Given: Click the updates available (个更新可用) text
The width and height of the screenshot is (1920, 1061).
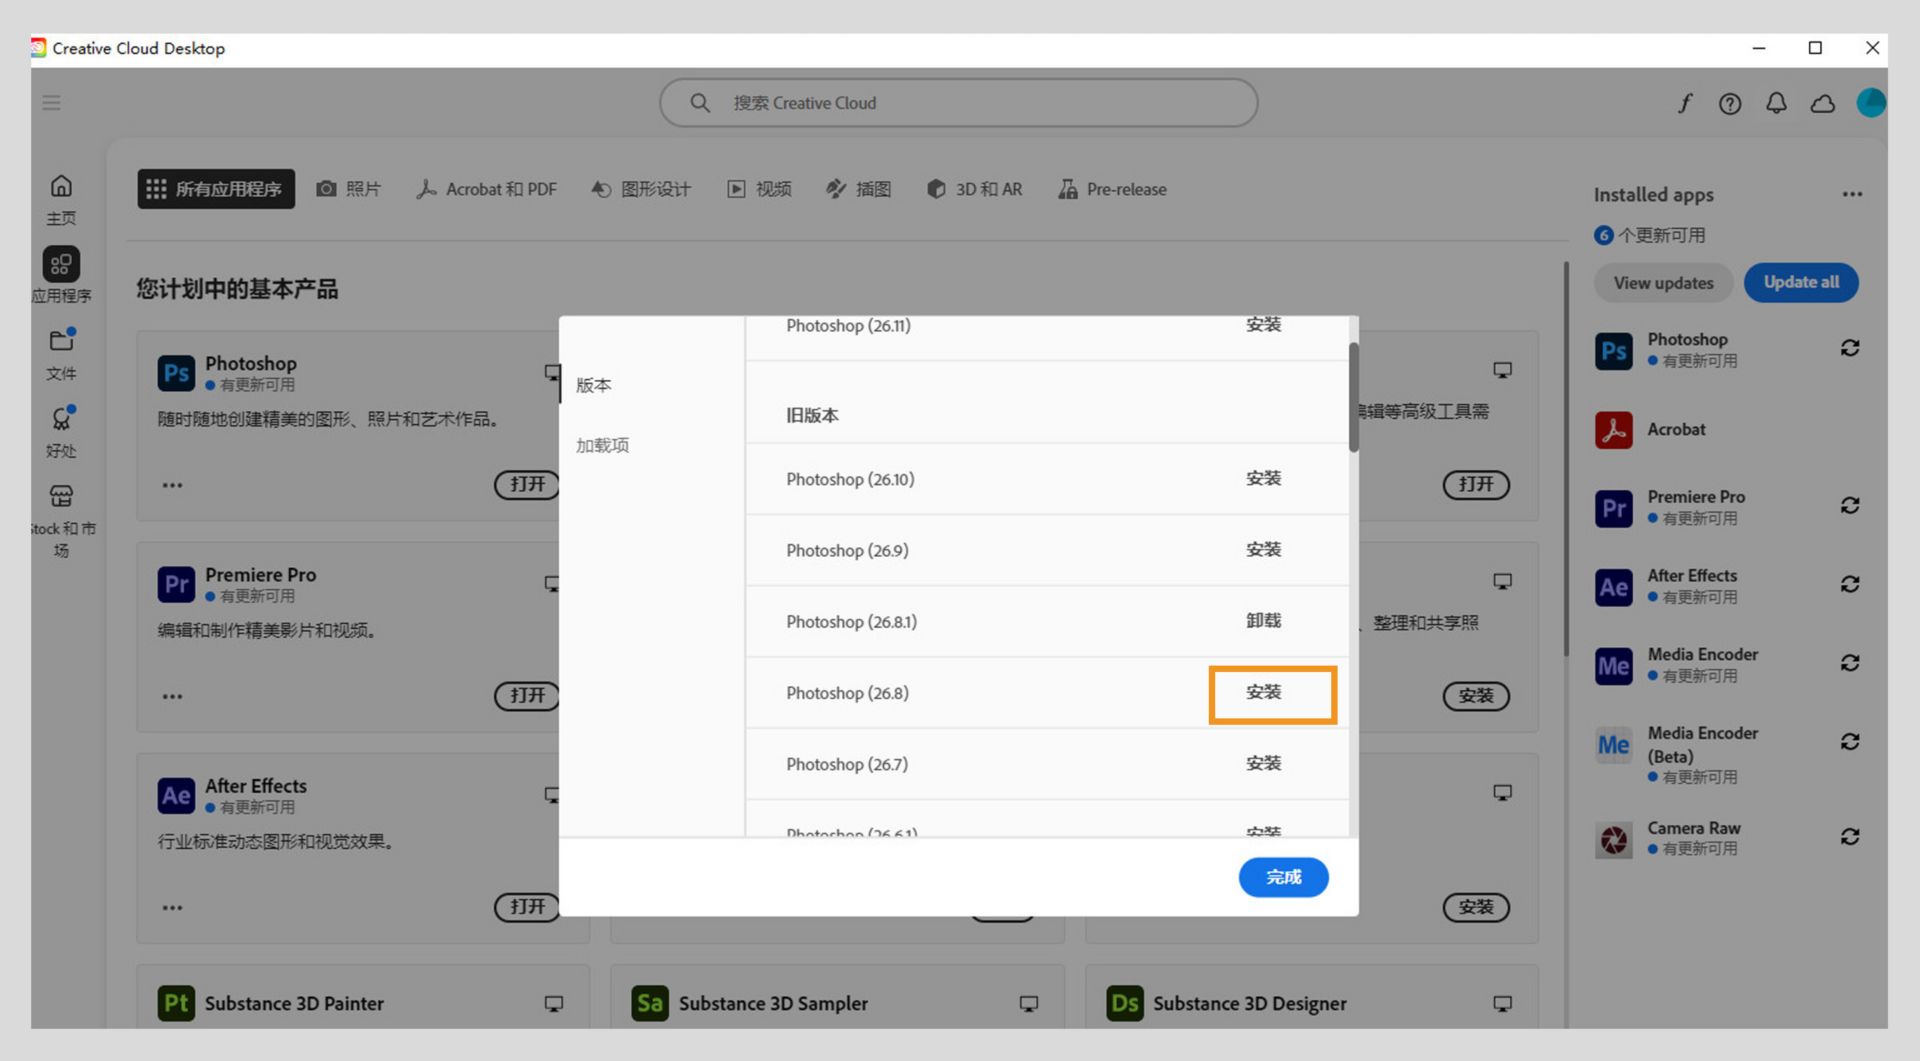Looking at the screenshot, I should [x=1662, y=235].
